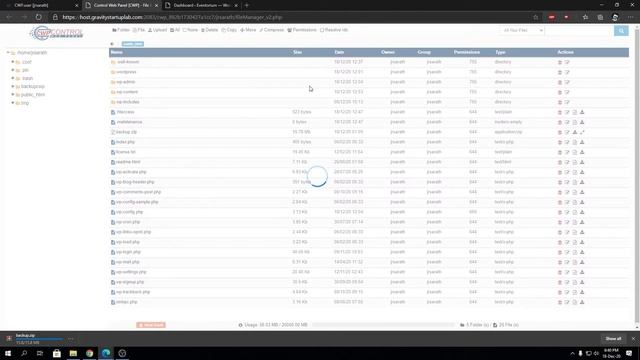
Task: Open a new browser tab with plus button
Action: (x=247, y=5)
